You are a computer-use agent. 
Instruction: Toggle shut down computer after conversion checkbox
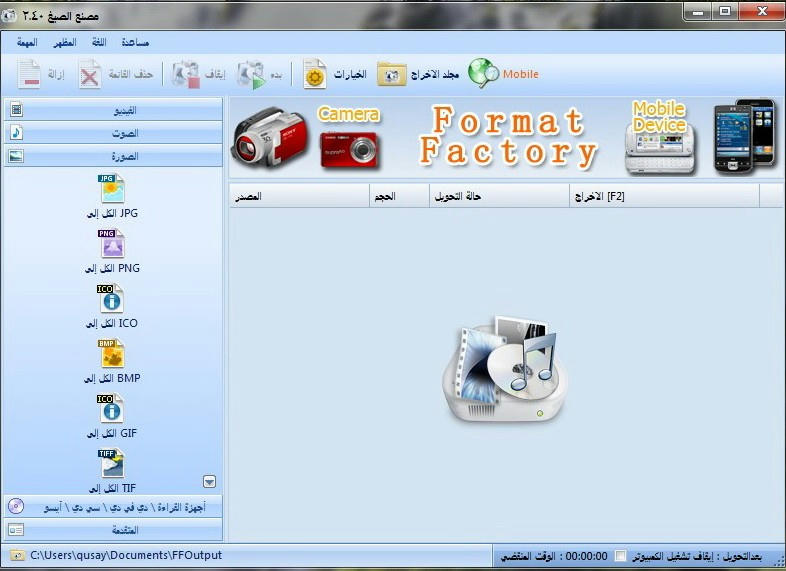click(x=621, y=556)
